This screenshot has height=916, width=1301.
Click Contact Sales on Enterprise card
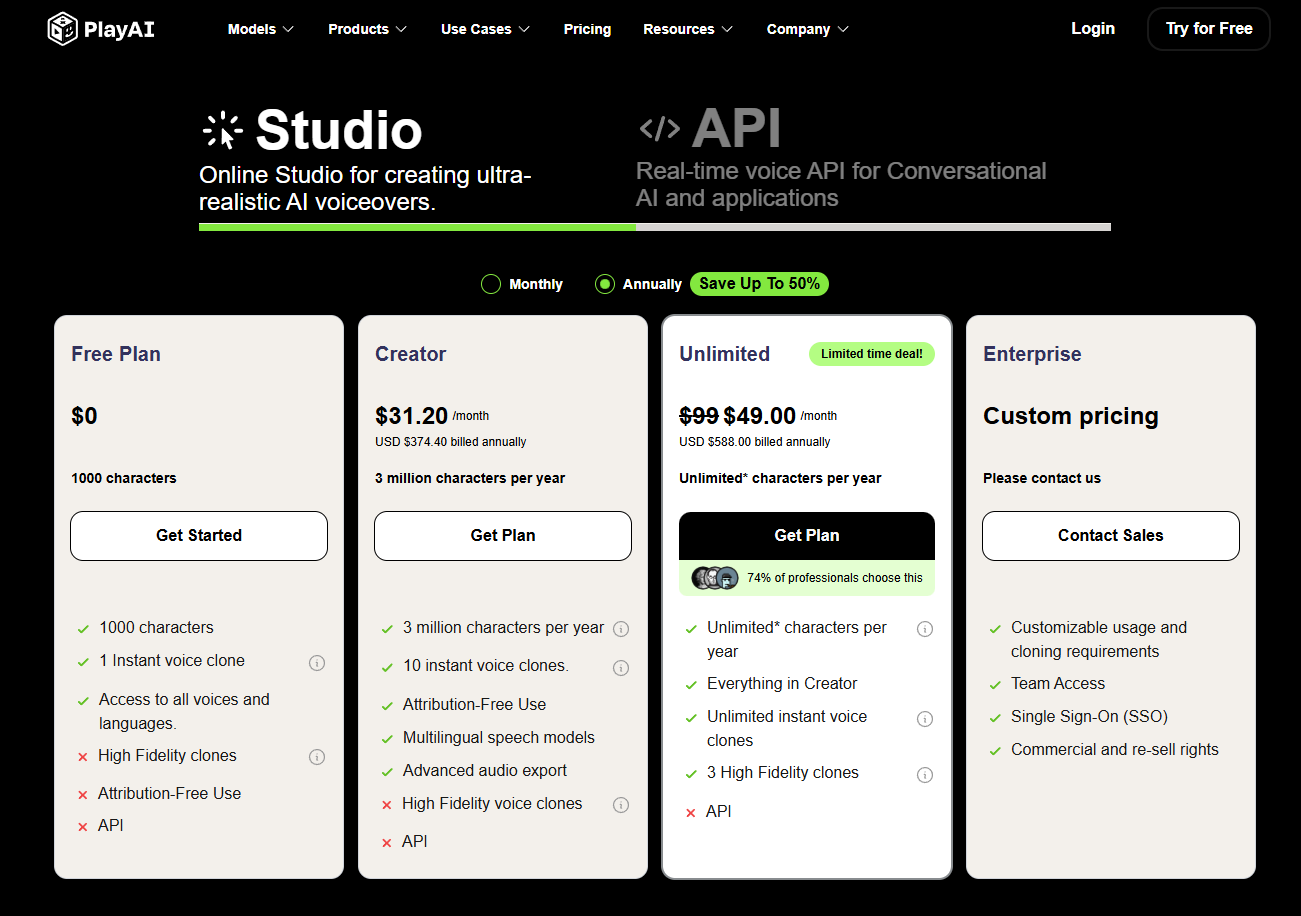pos(1111,536)
